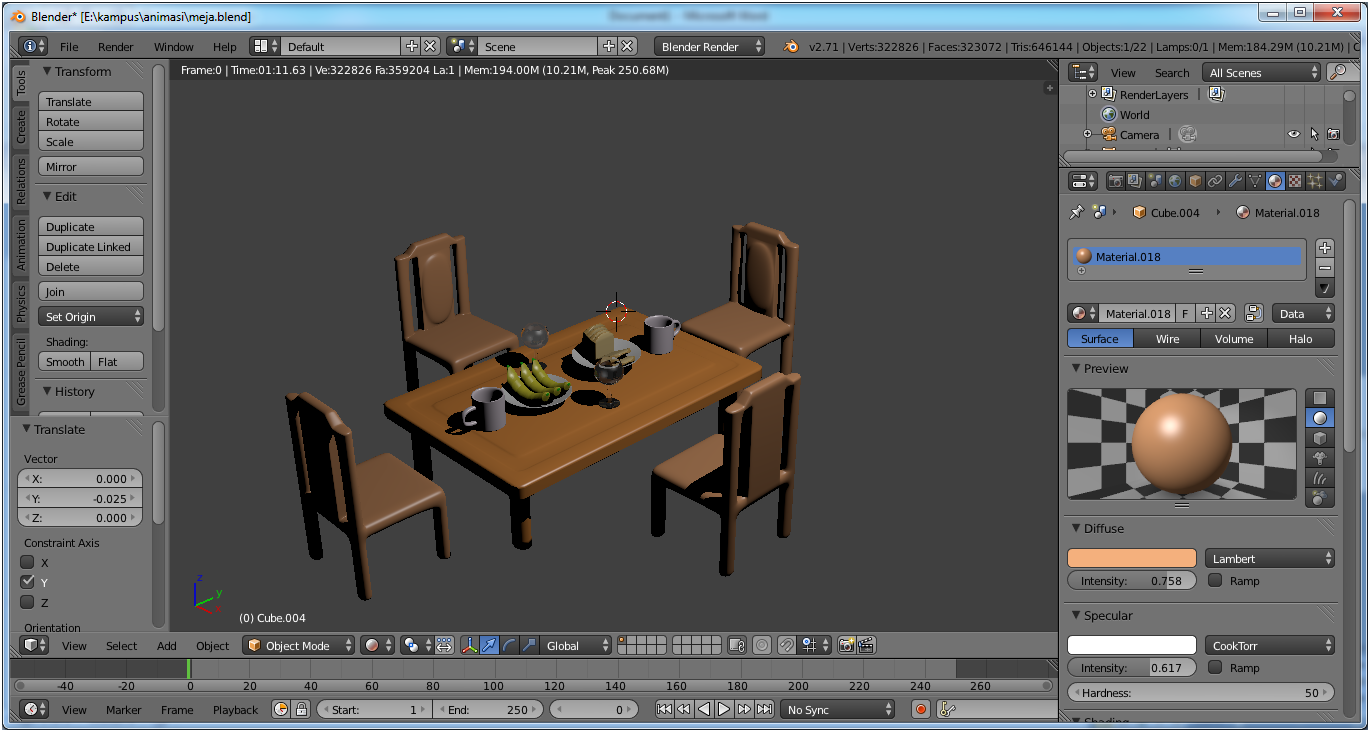The height and width of the screenshot is (730, 1370).
Task: Enable the Z constraint axis checkbox
Action: point(28,602)
